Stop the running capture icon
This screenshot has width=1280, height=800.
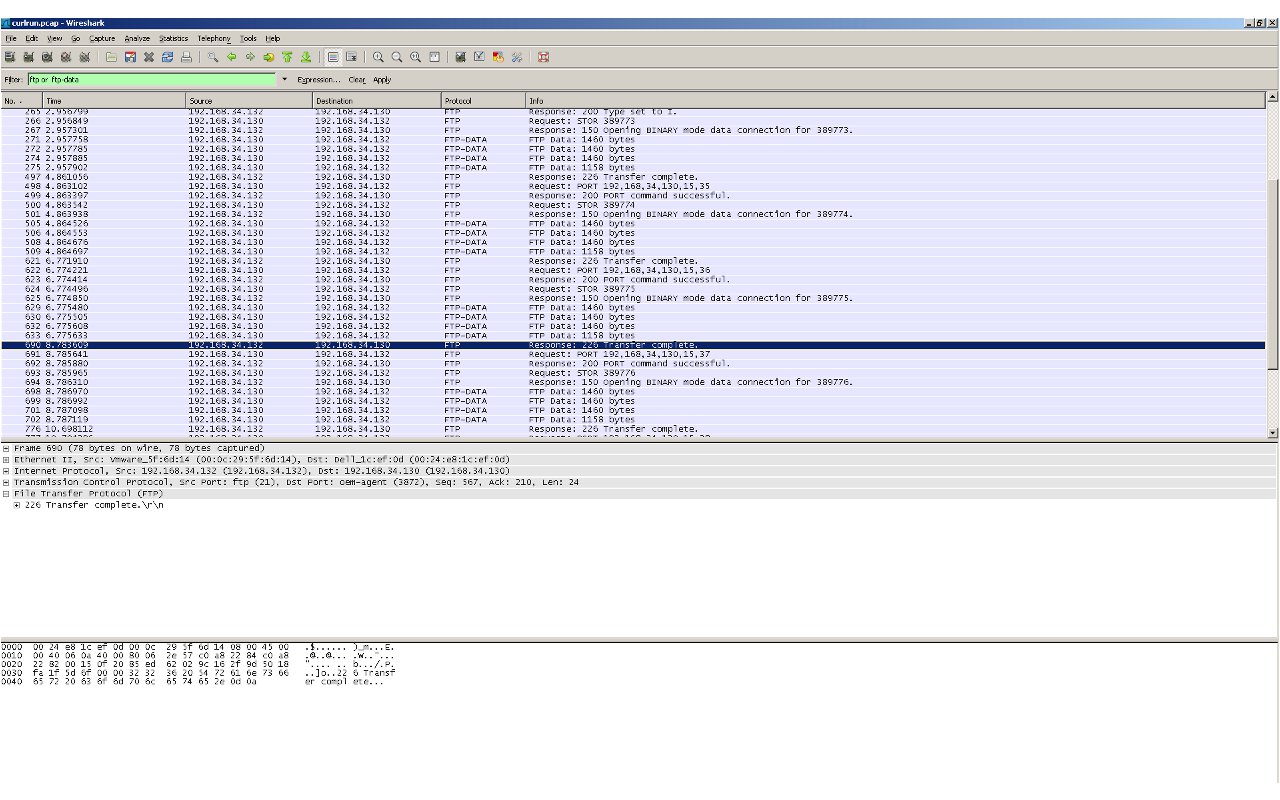coord(66,57)
